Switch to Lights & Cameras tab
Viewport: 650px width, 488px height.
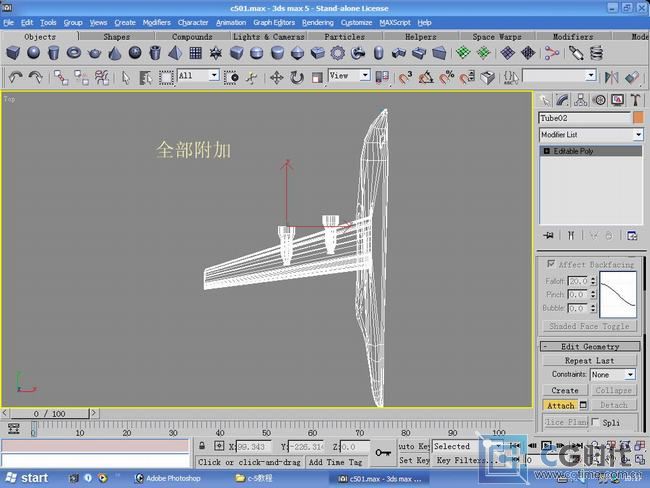269,36
